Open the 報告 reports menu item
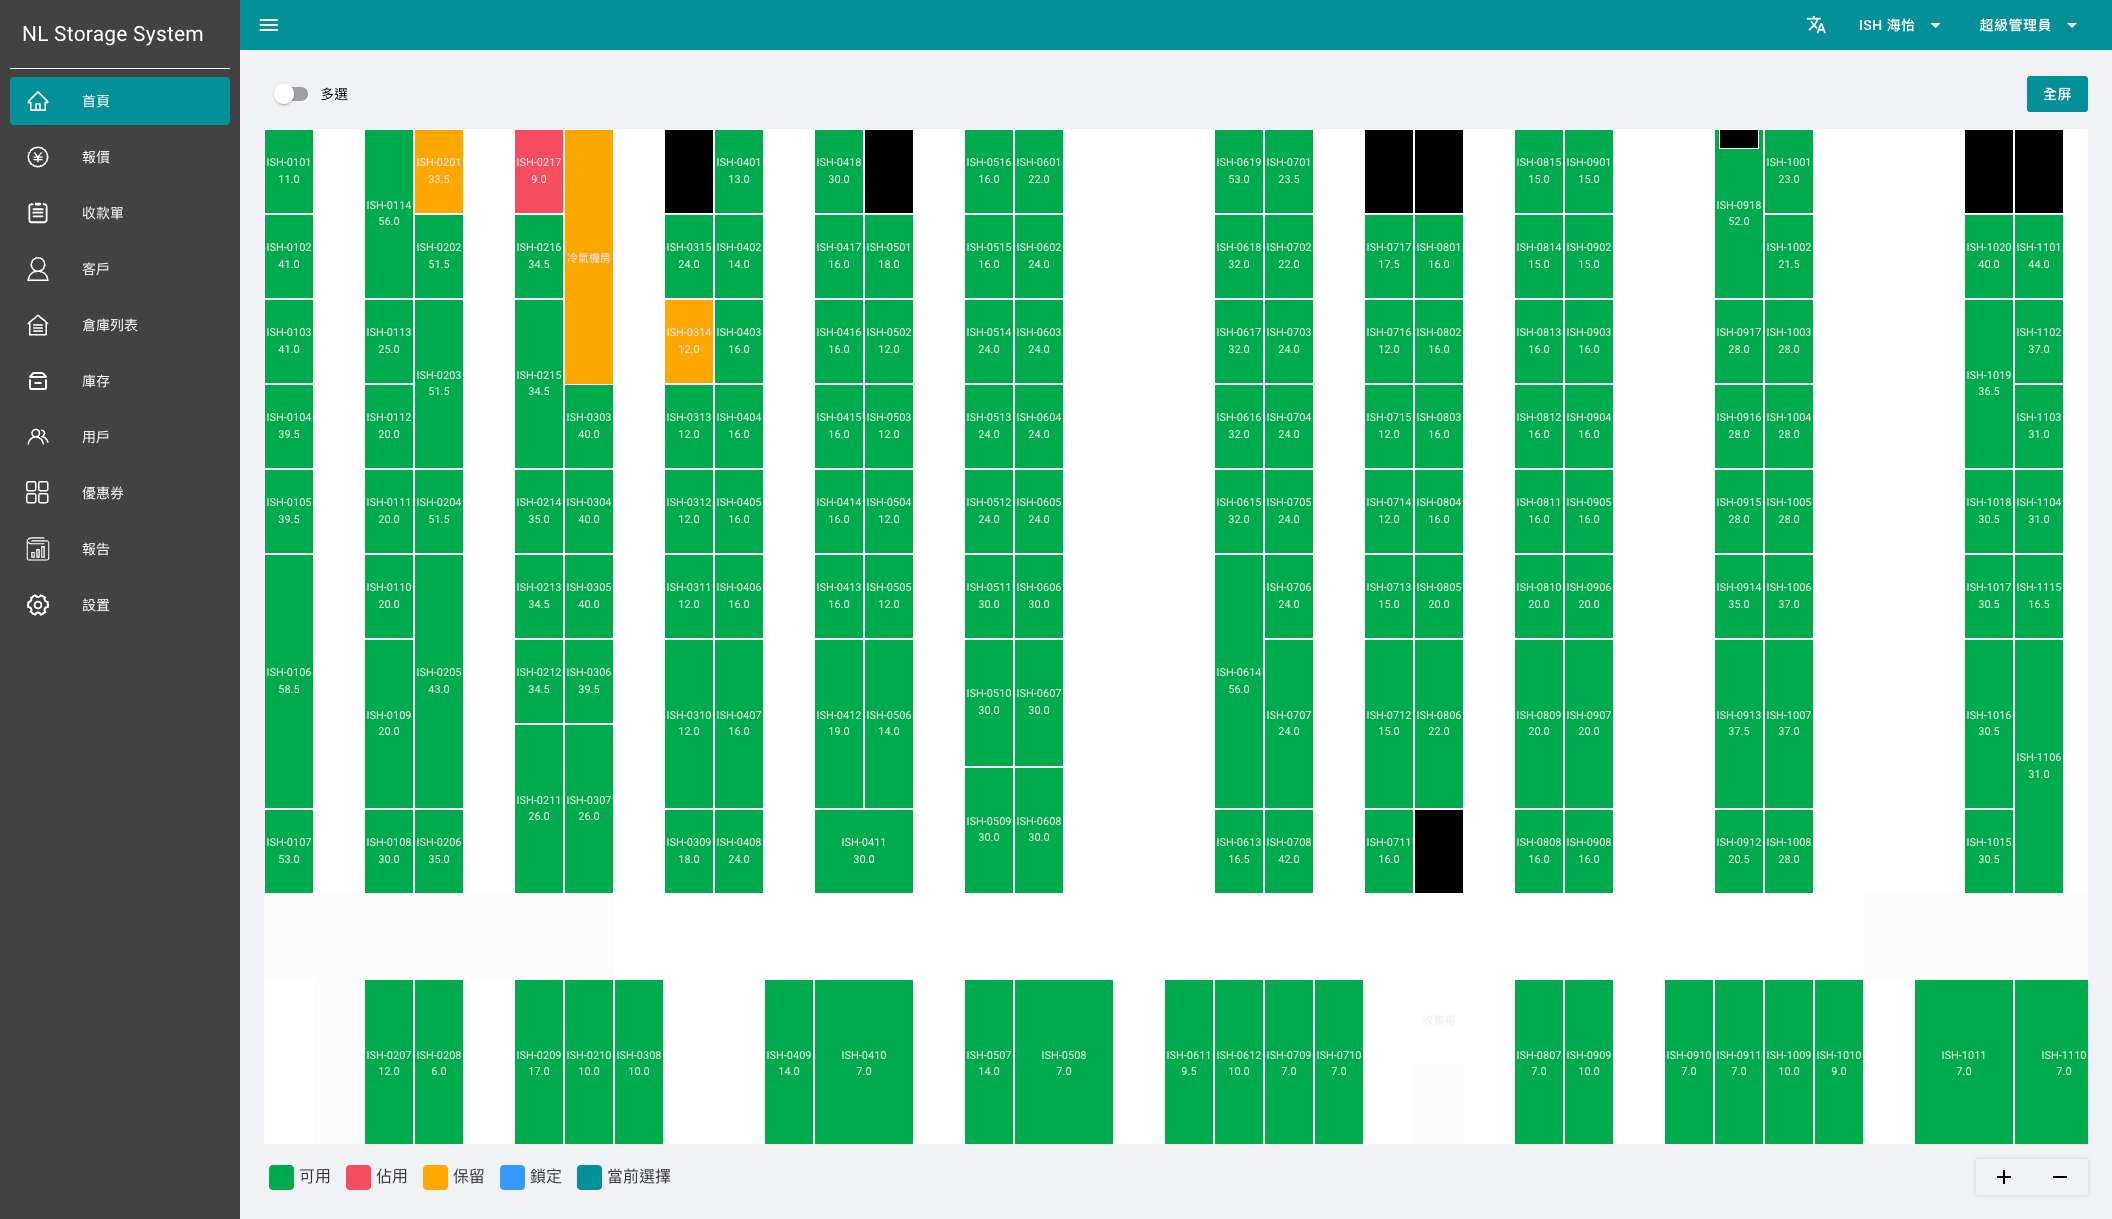 96,549
